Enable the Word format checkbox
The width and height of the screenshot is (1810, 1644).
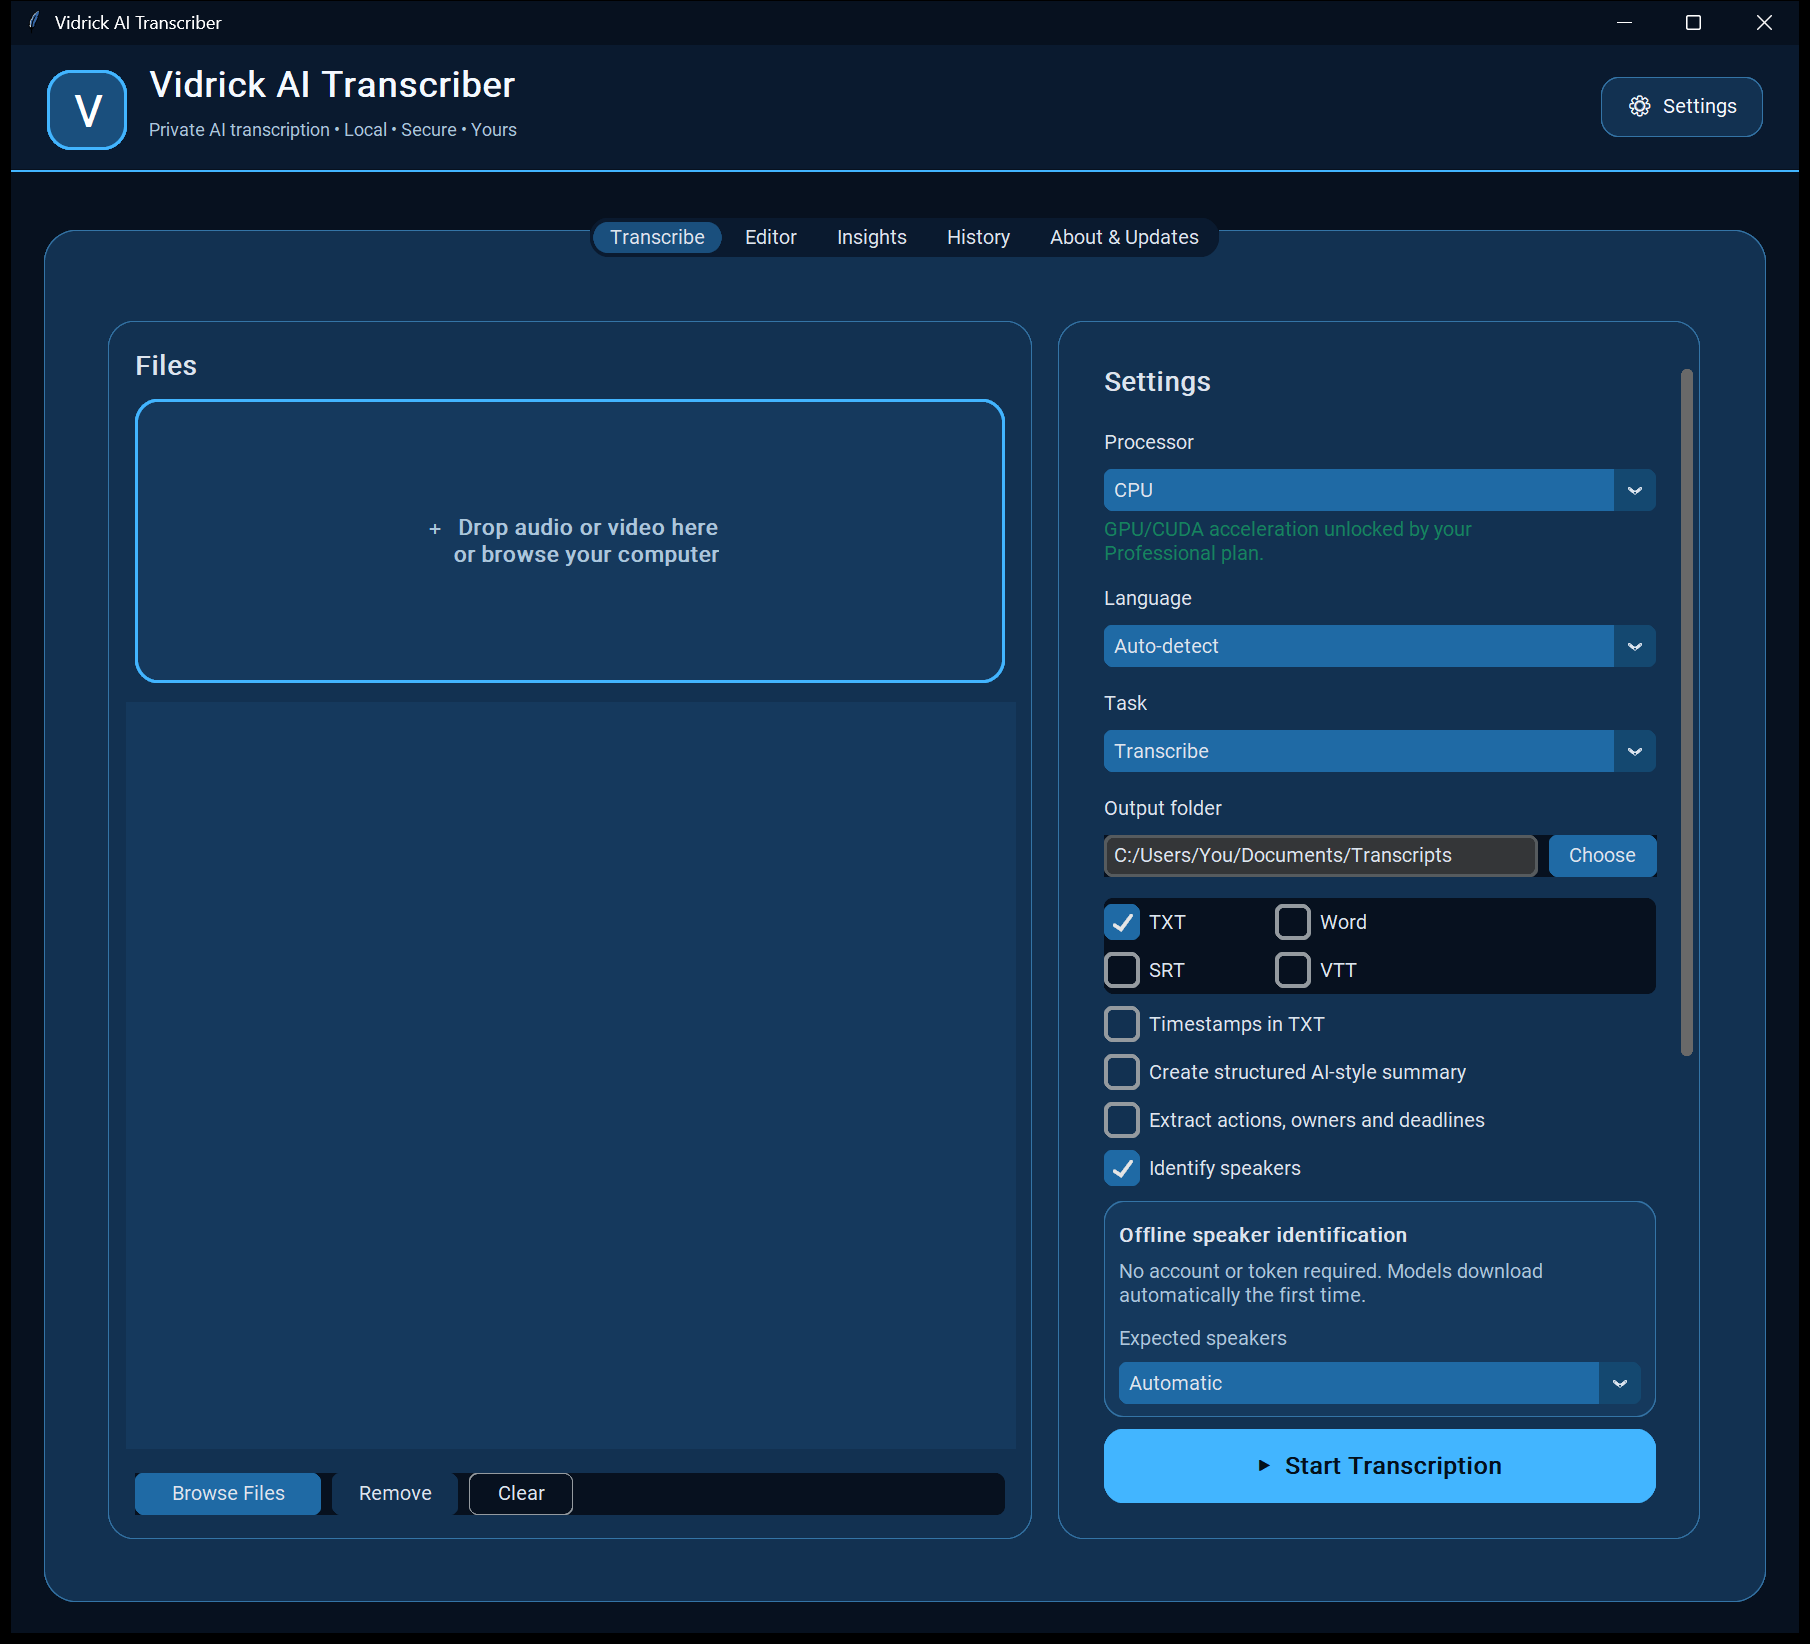point(1293,922)
